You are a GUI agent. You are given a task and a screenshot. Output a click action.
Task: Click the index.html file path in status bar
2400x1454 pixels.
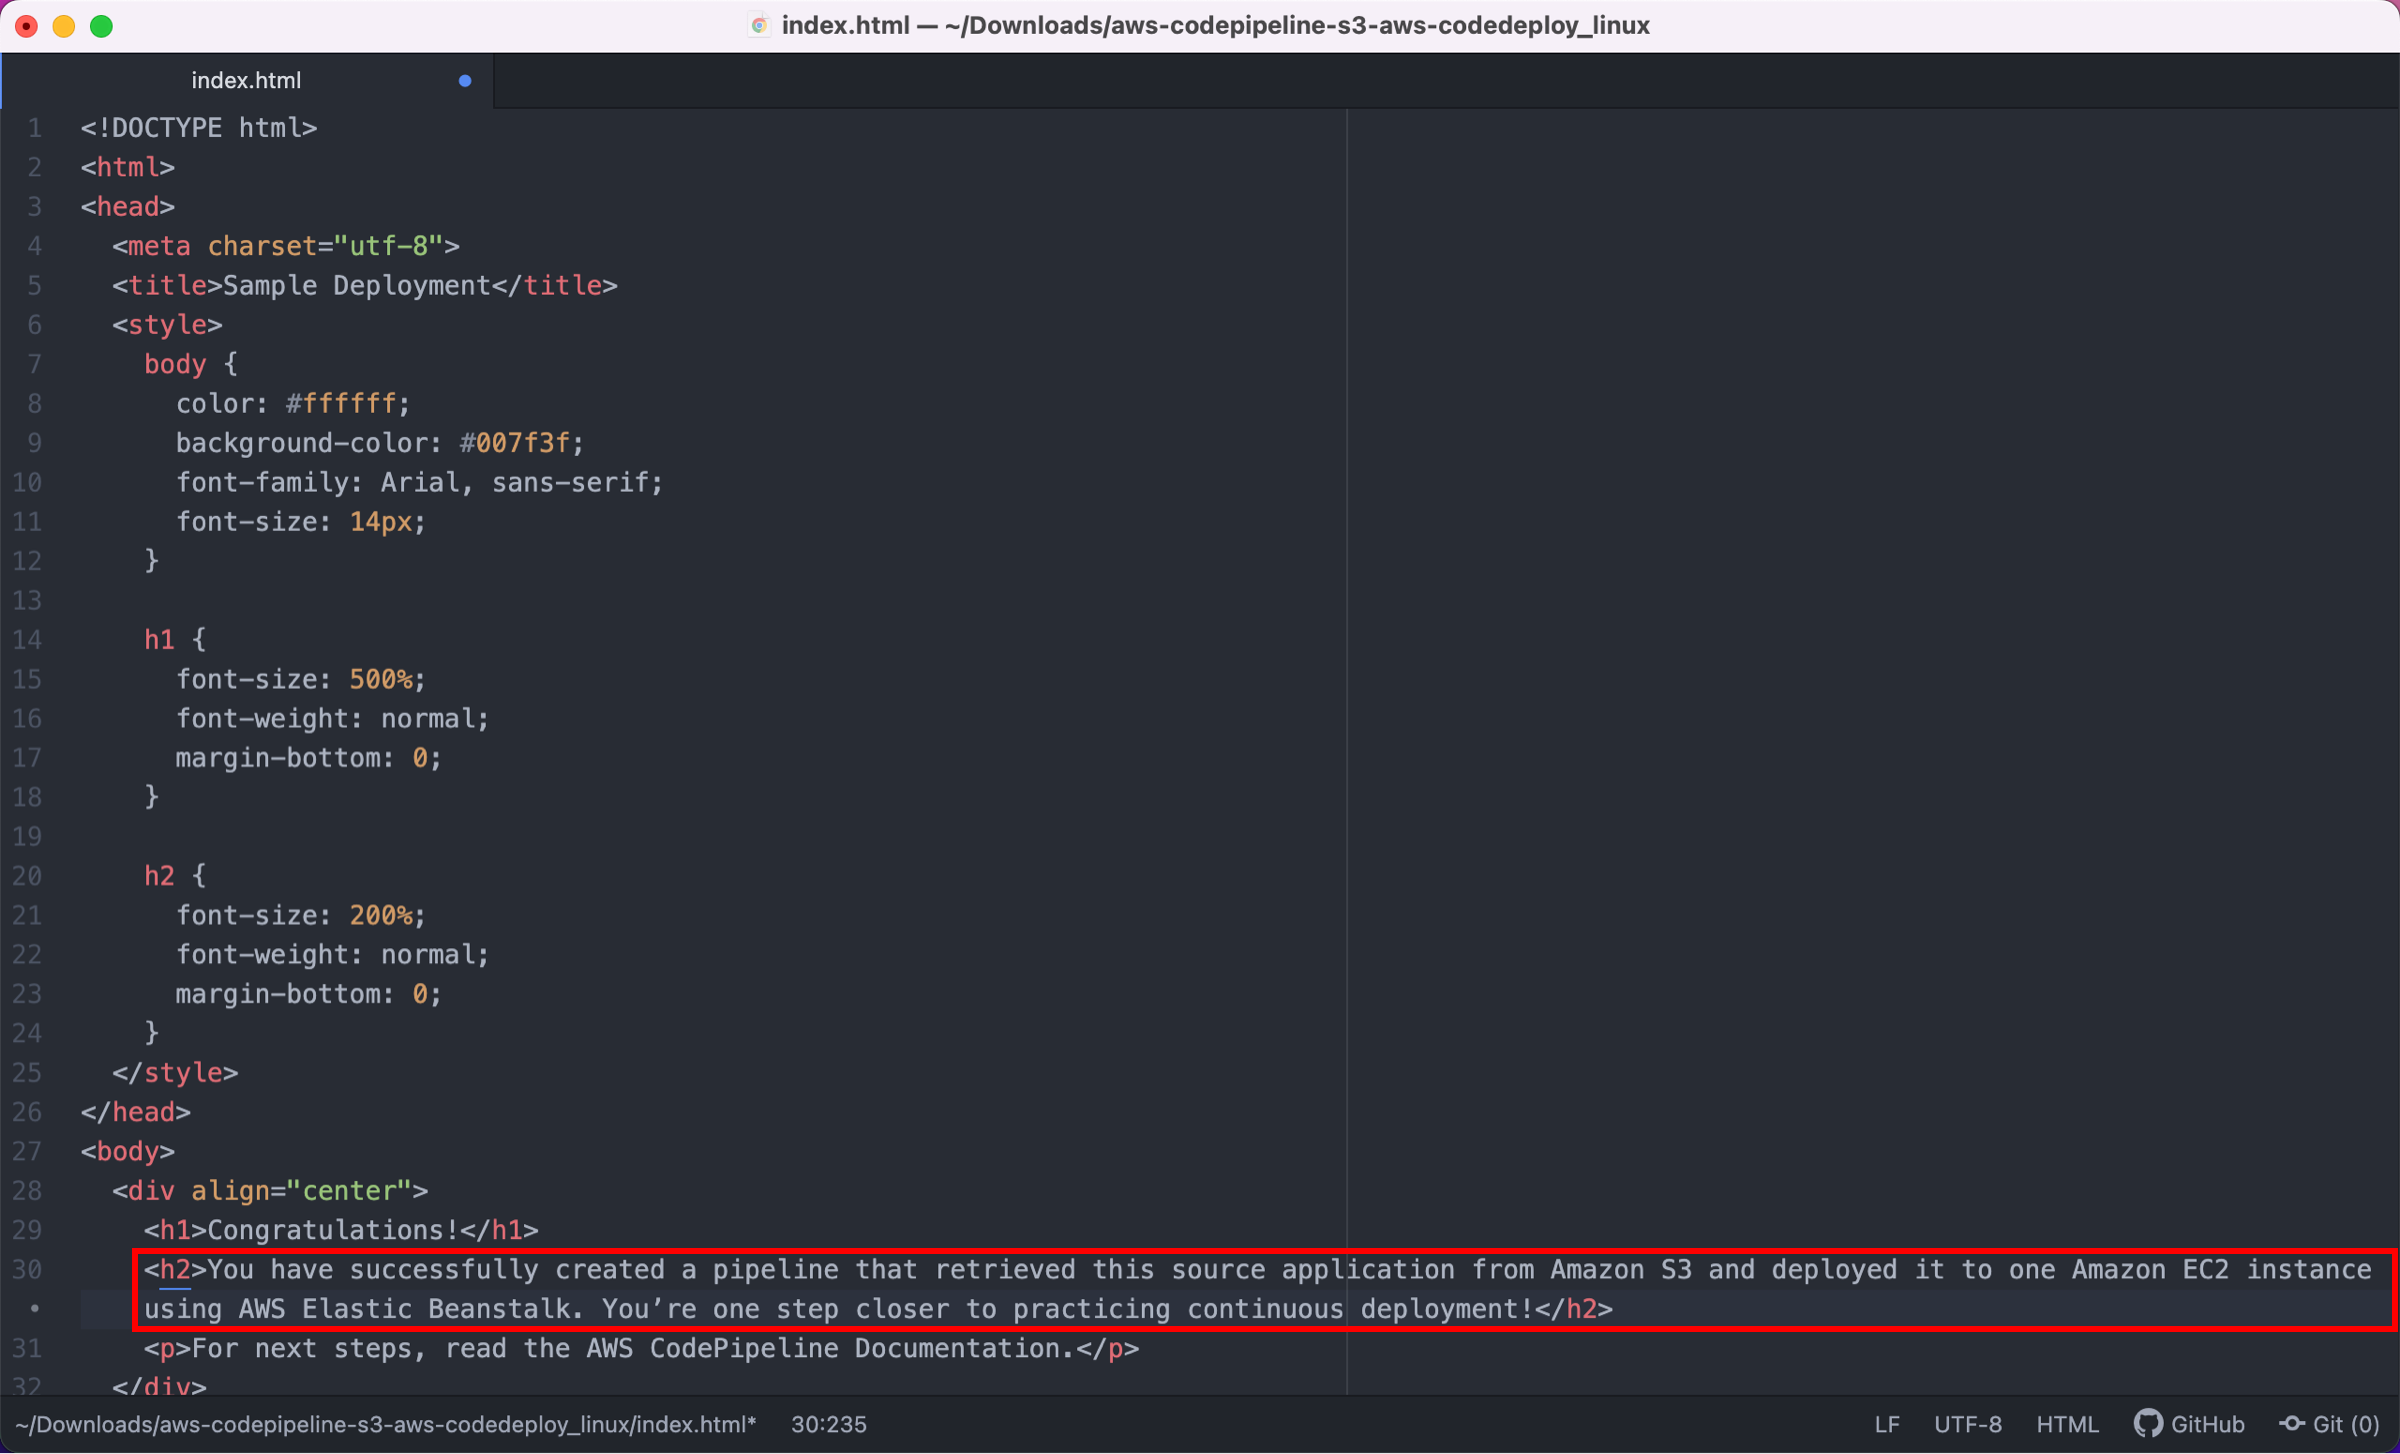coord(386,1424)
